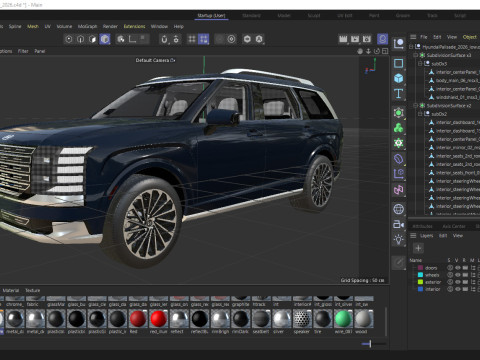Open the MoGraph Cloner icon
The height and width of the screenshot is (360, 480).
click(x=398, y=143)
